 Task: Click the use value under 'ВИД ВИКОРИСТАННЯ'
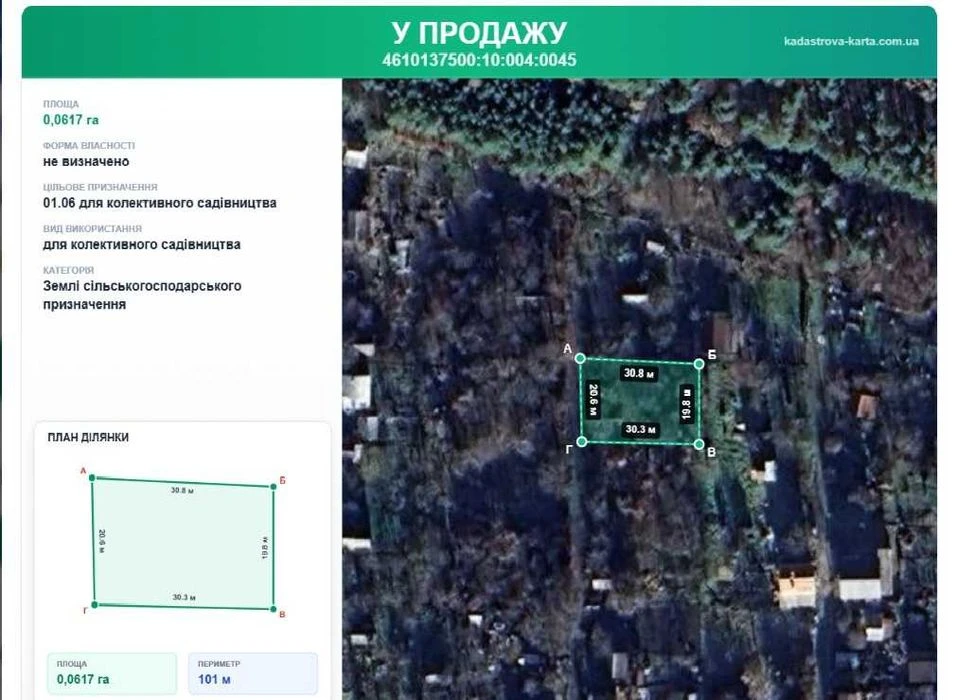[142, 245]
